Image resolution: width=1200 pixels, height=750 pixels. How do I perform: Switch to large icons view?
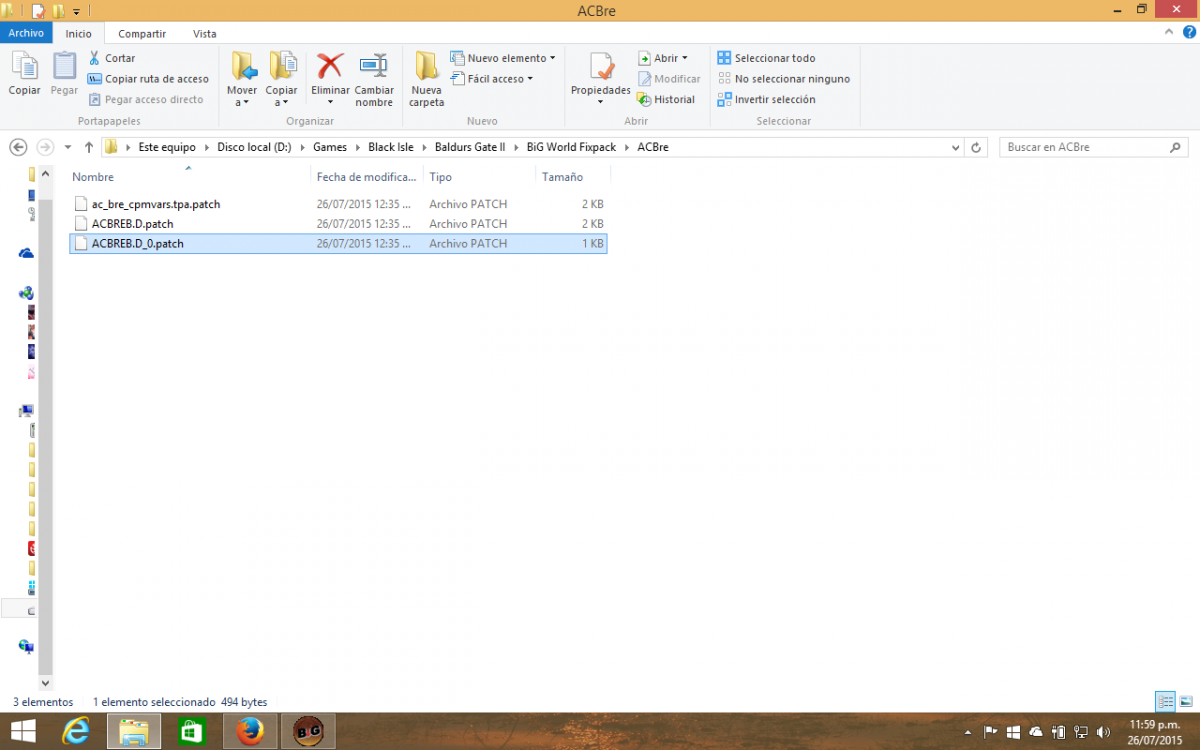click(x=1184, y=701)
